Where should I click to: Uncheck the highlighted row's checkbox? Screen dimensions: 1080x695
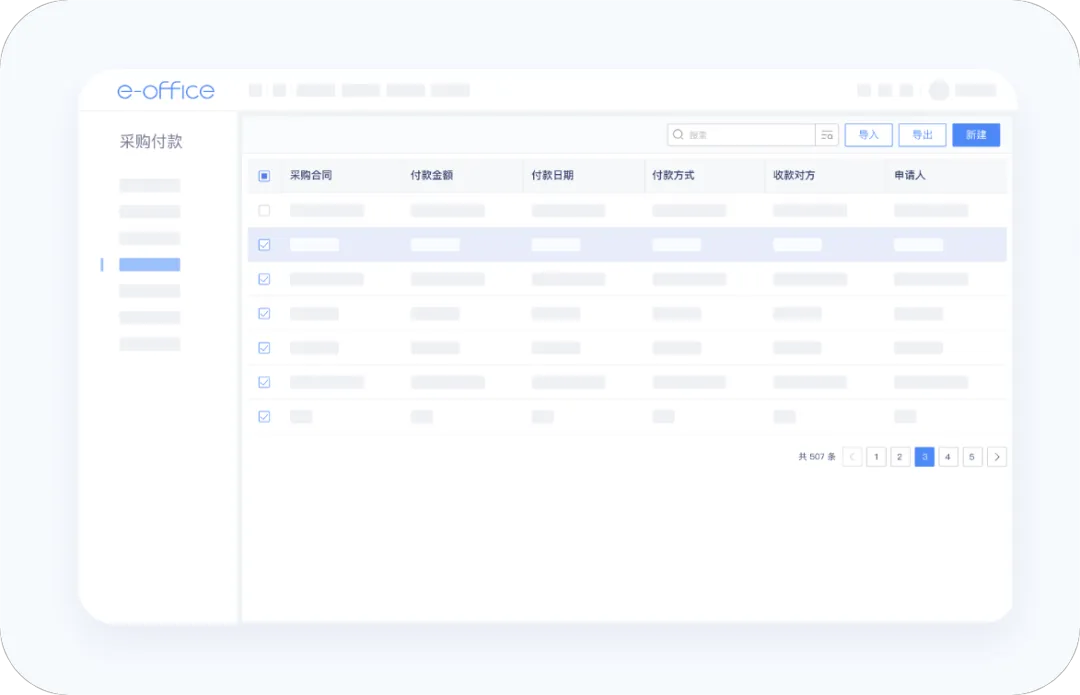coord(264,245)
